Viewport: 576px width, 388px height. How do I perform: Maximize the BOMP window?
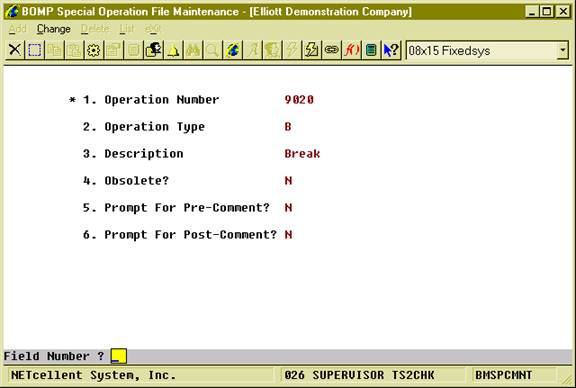pos(547,11)
